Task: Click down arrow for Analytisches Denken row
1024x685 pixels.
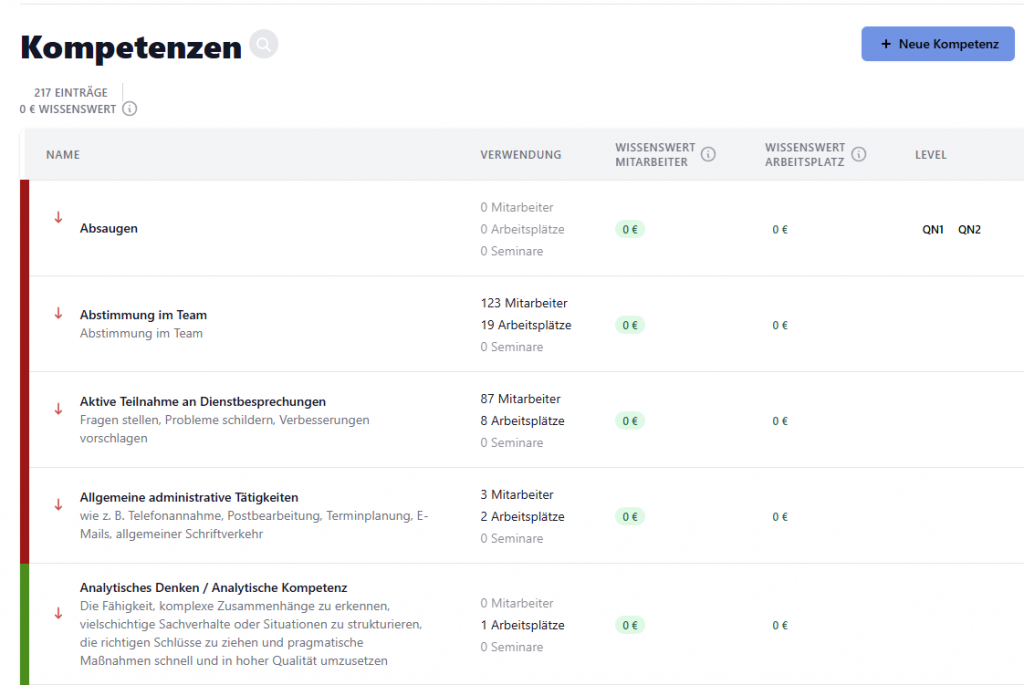Action: tap(58, 613)
